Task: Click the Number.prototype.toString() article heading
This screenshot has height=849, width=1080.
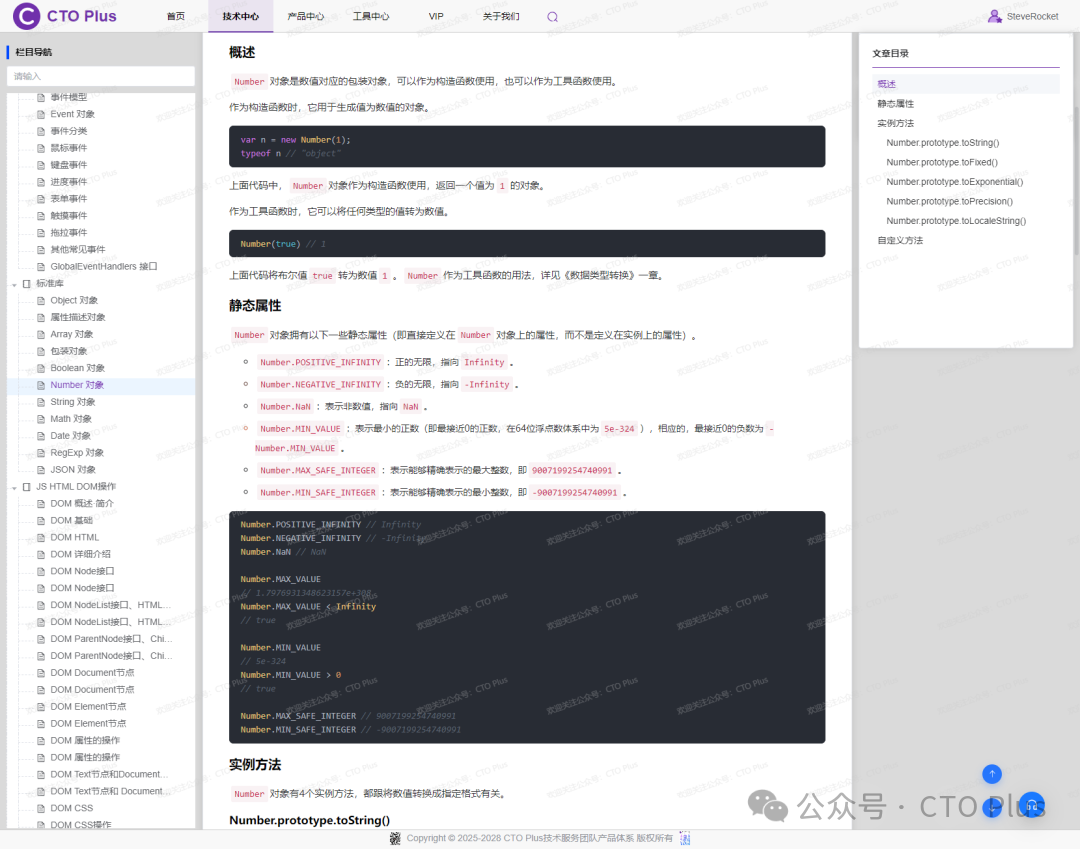Action: (309, 820)
